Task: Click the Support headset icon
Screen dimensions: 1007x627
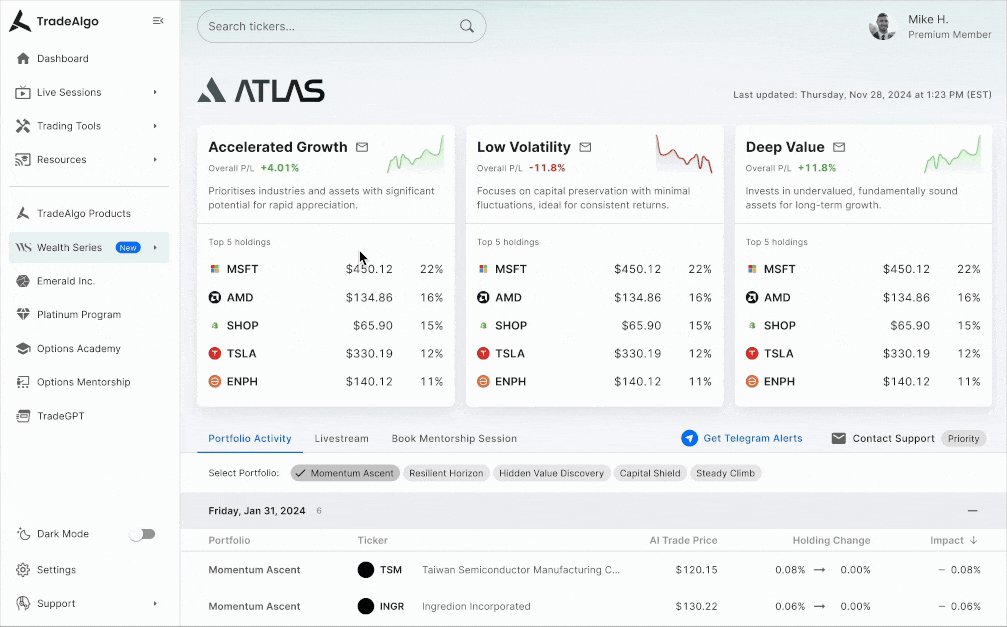Action: [x=23, y=603]
